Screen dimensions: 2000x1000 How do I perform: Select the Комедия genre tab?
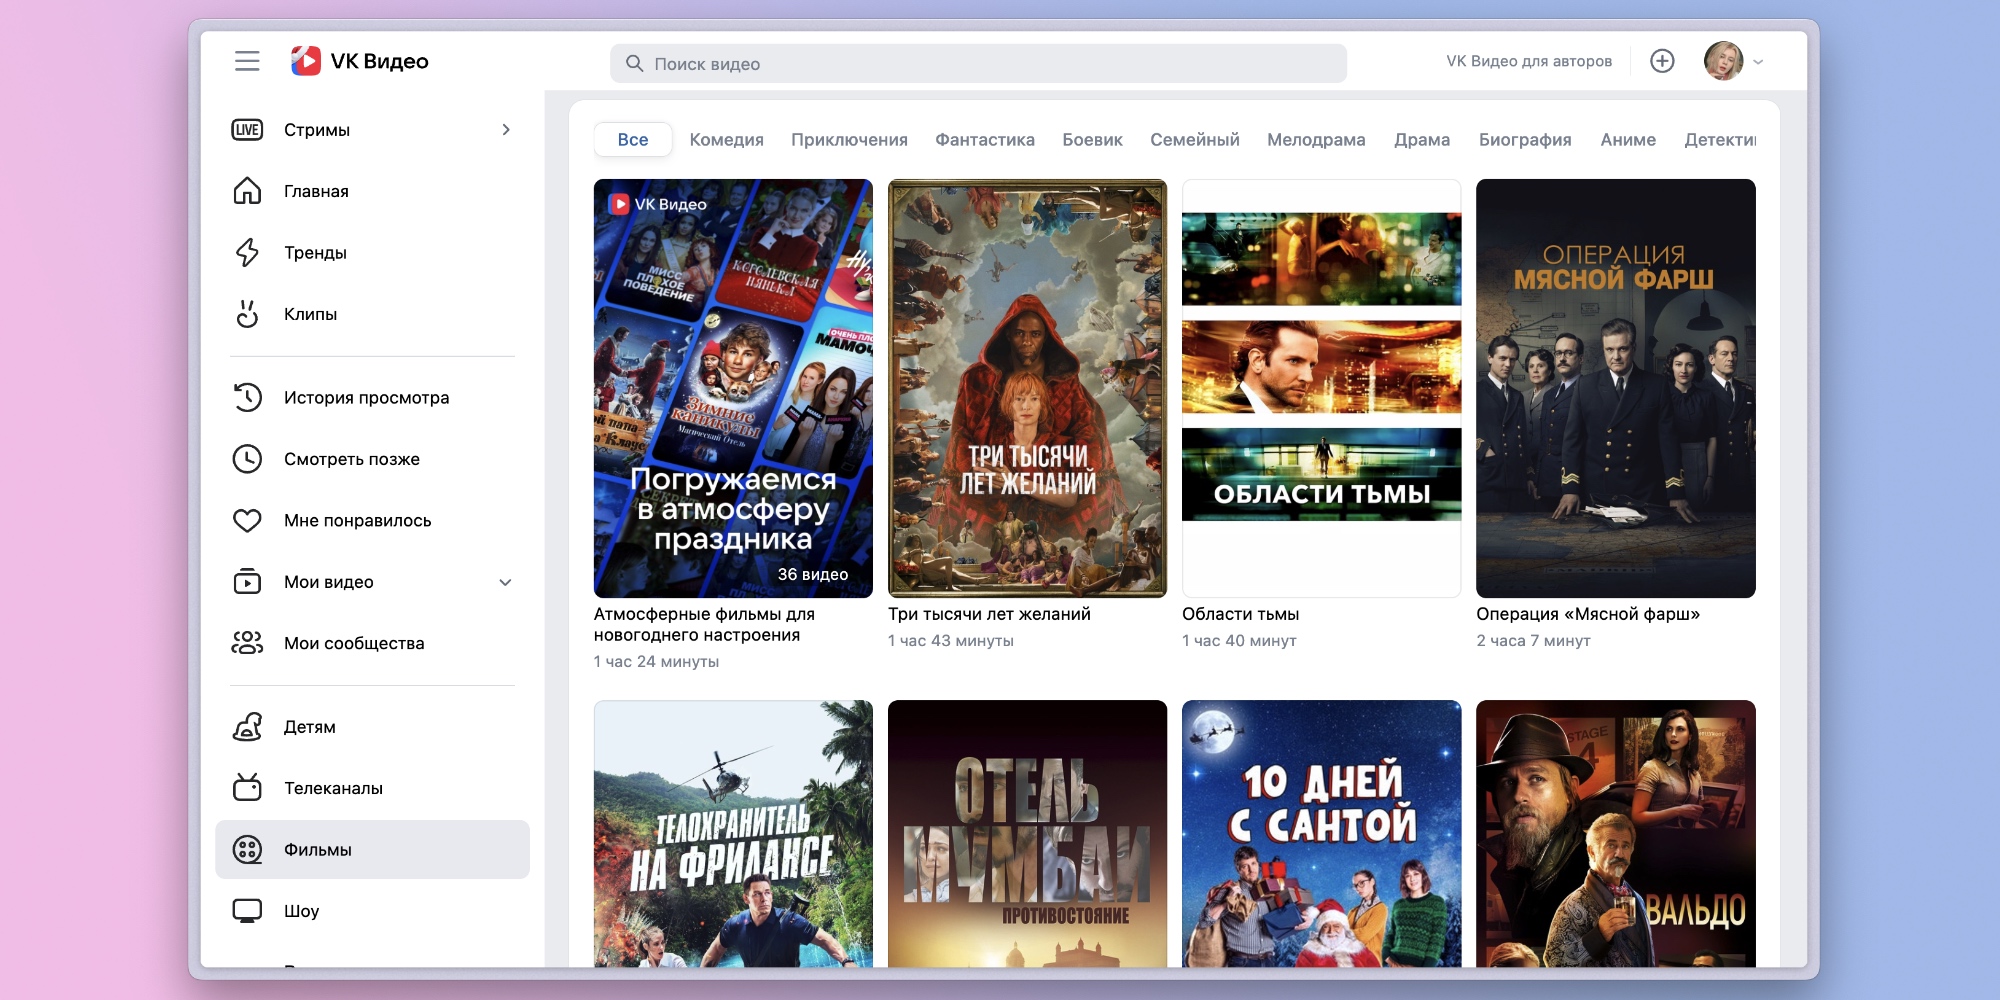[727, 140]
